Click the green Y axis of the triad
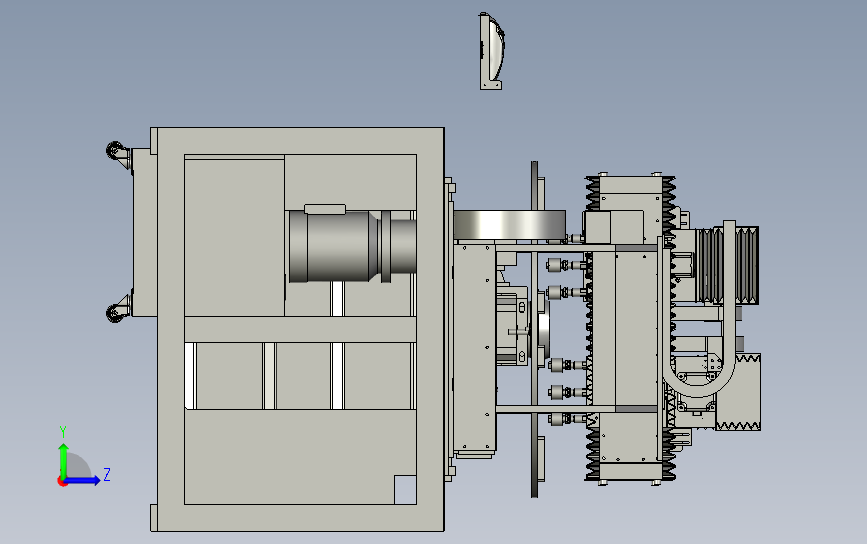 [x=63, y=459]
